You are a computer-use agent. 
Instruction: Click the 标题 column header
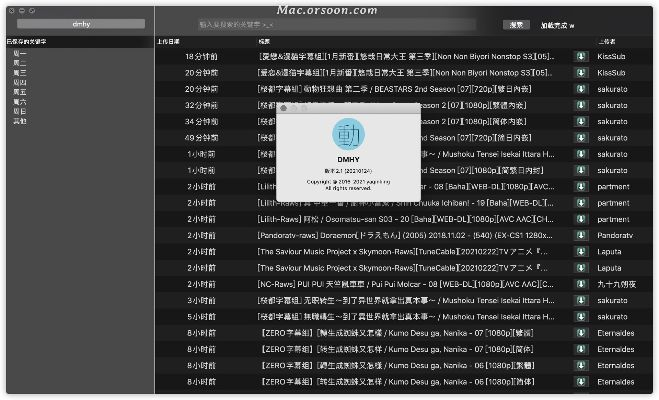(264, 42)
